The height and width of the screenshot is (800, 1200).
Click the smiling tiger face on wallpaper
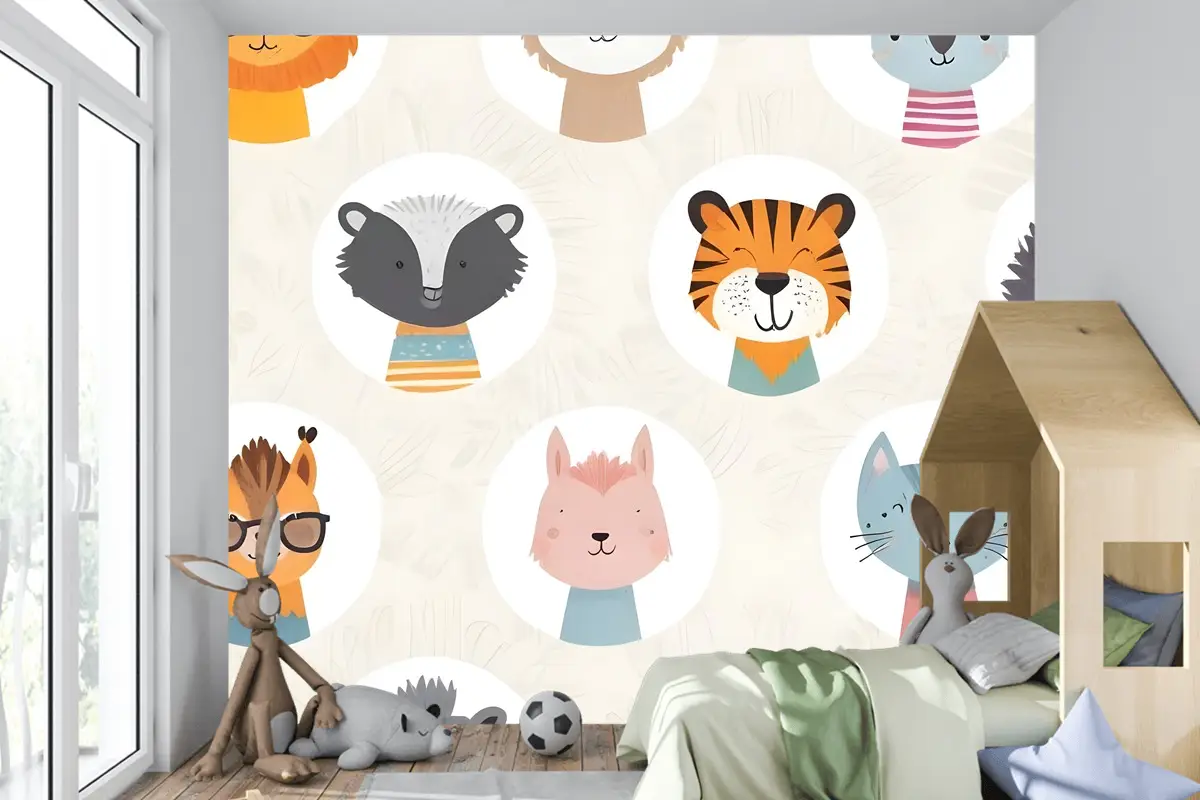coord(769,265)
